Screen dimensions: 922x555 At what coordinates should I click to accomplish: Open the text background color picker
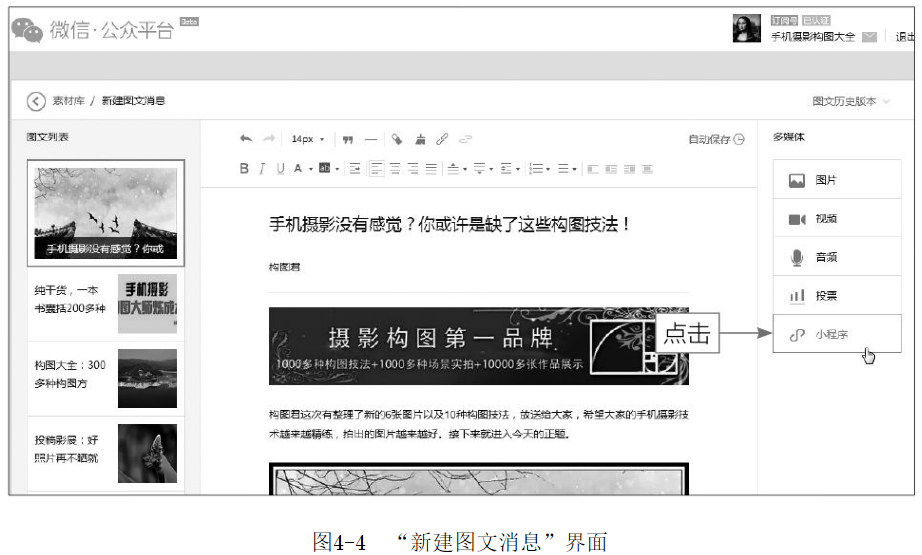tap(325, 169)
